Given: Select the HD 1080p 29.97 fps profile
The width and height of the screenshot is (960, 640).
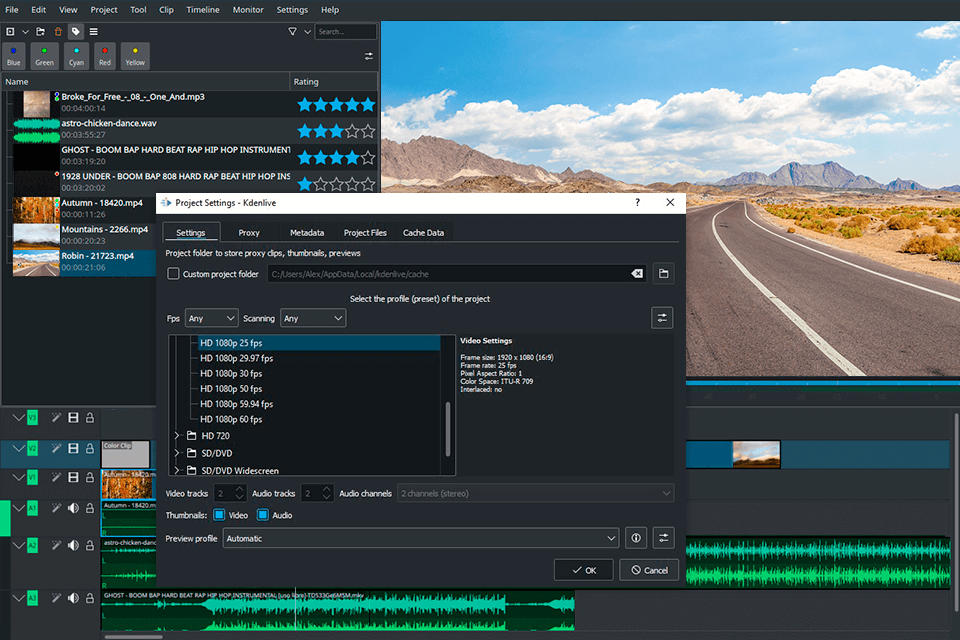Looking at the screenshot, I should [236, 358].
